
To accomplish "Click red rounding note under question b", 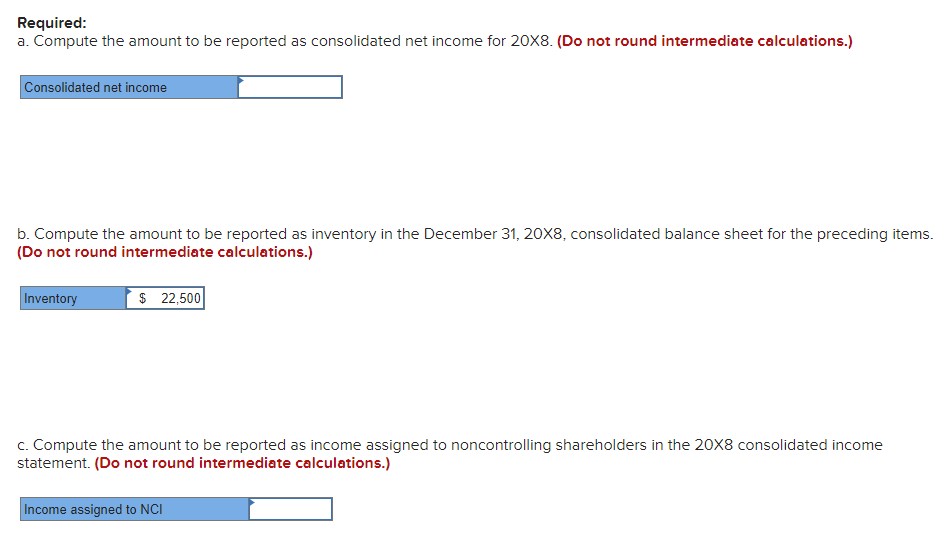I will pos(165,253).
